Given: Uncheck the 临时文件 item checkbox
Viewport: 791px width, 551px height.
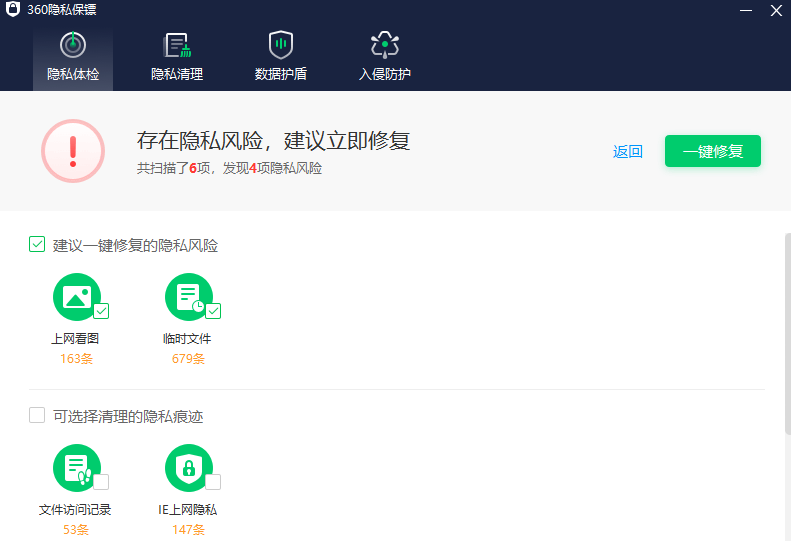Looking at the screenshot, I should 213,311.
